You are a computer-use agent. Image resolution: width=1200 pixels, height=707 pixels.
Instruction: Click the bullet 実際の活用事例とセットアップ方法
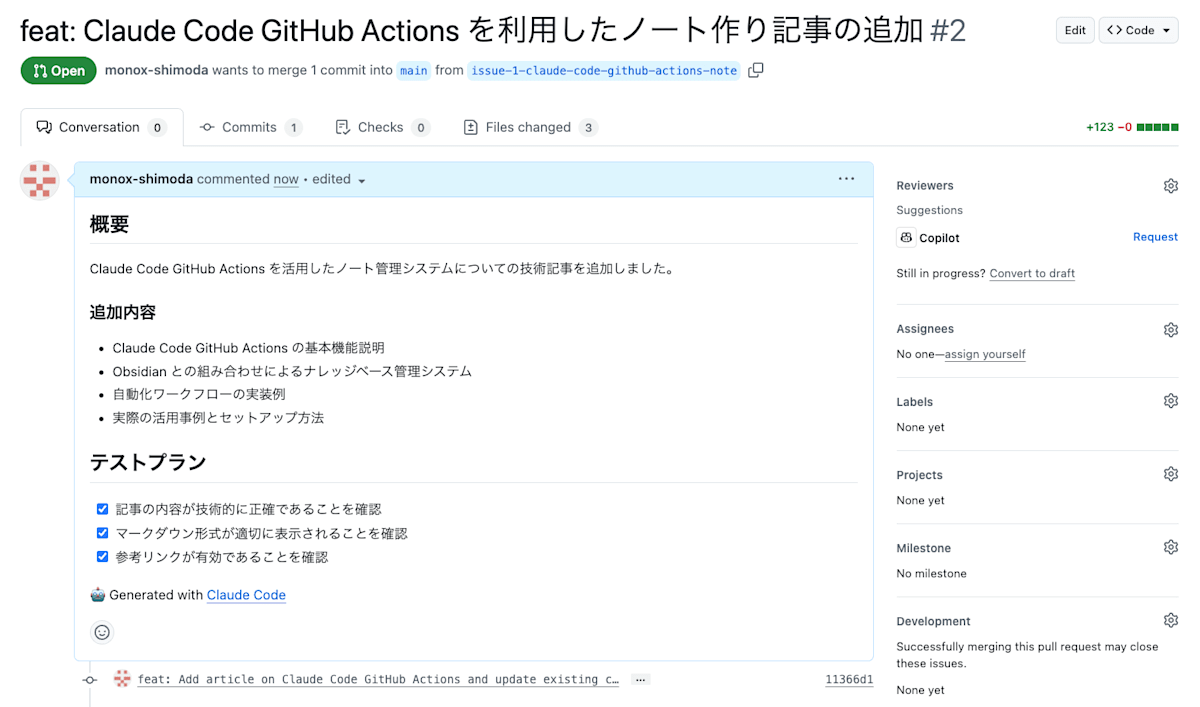(x=218, y=418)
